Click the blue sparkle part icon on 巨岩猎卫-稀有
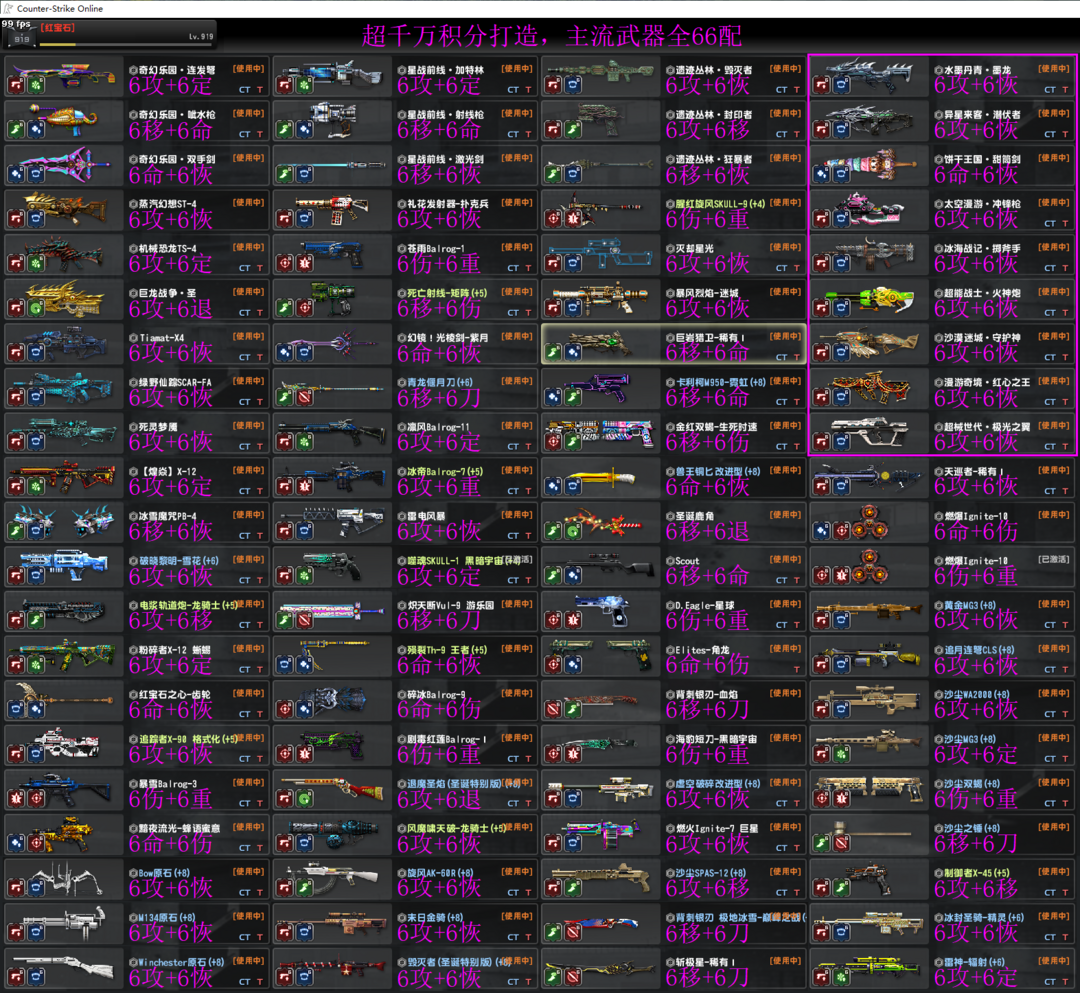The height and width of the screenshot is (993, 1080). 573,353
